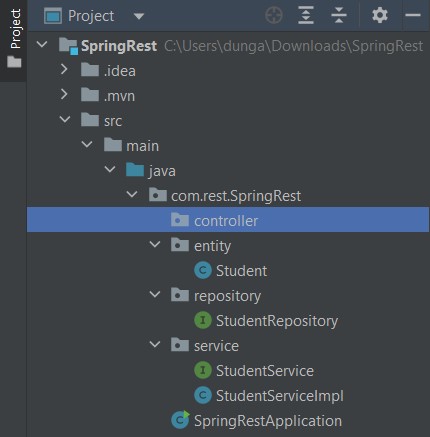Click the Collapse All toolbar icon
The image size is (430, 437).
click(x=339, y=15)
